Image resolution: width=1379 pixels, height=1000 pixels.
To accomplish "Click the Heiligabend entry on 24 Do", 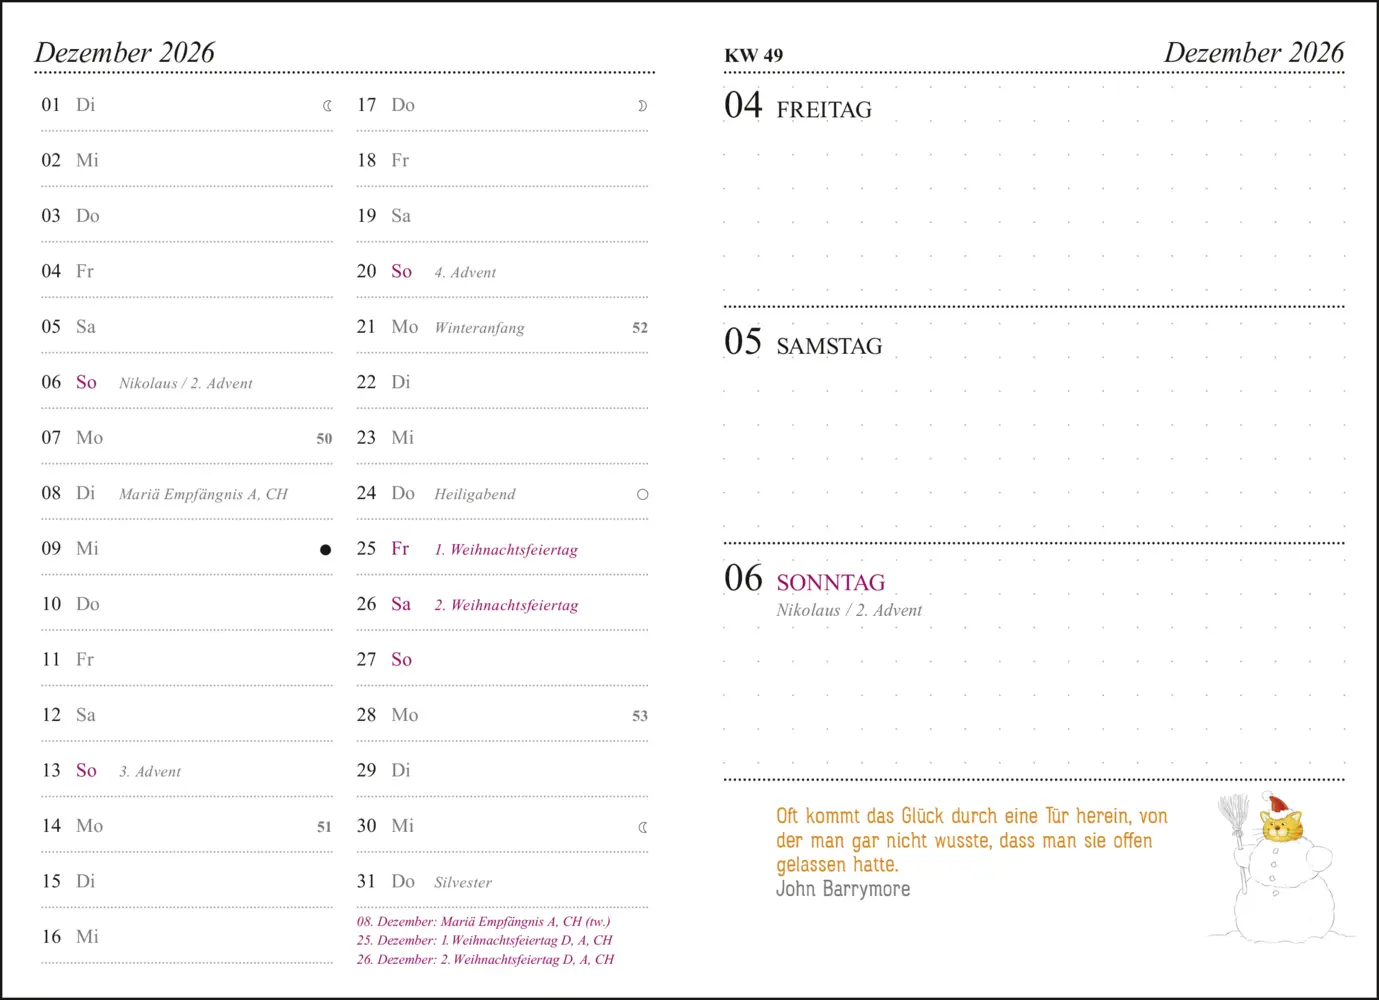I will (x=475, y=494).
